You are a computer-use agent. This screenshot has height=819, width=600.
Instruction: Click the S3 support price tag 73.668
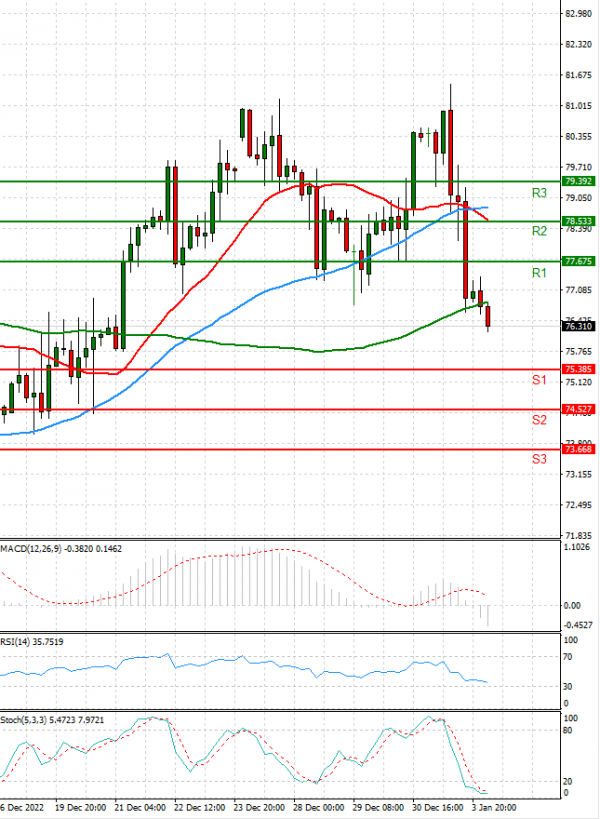point(578,449)
